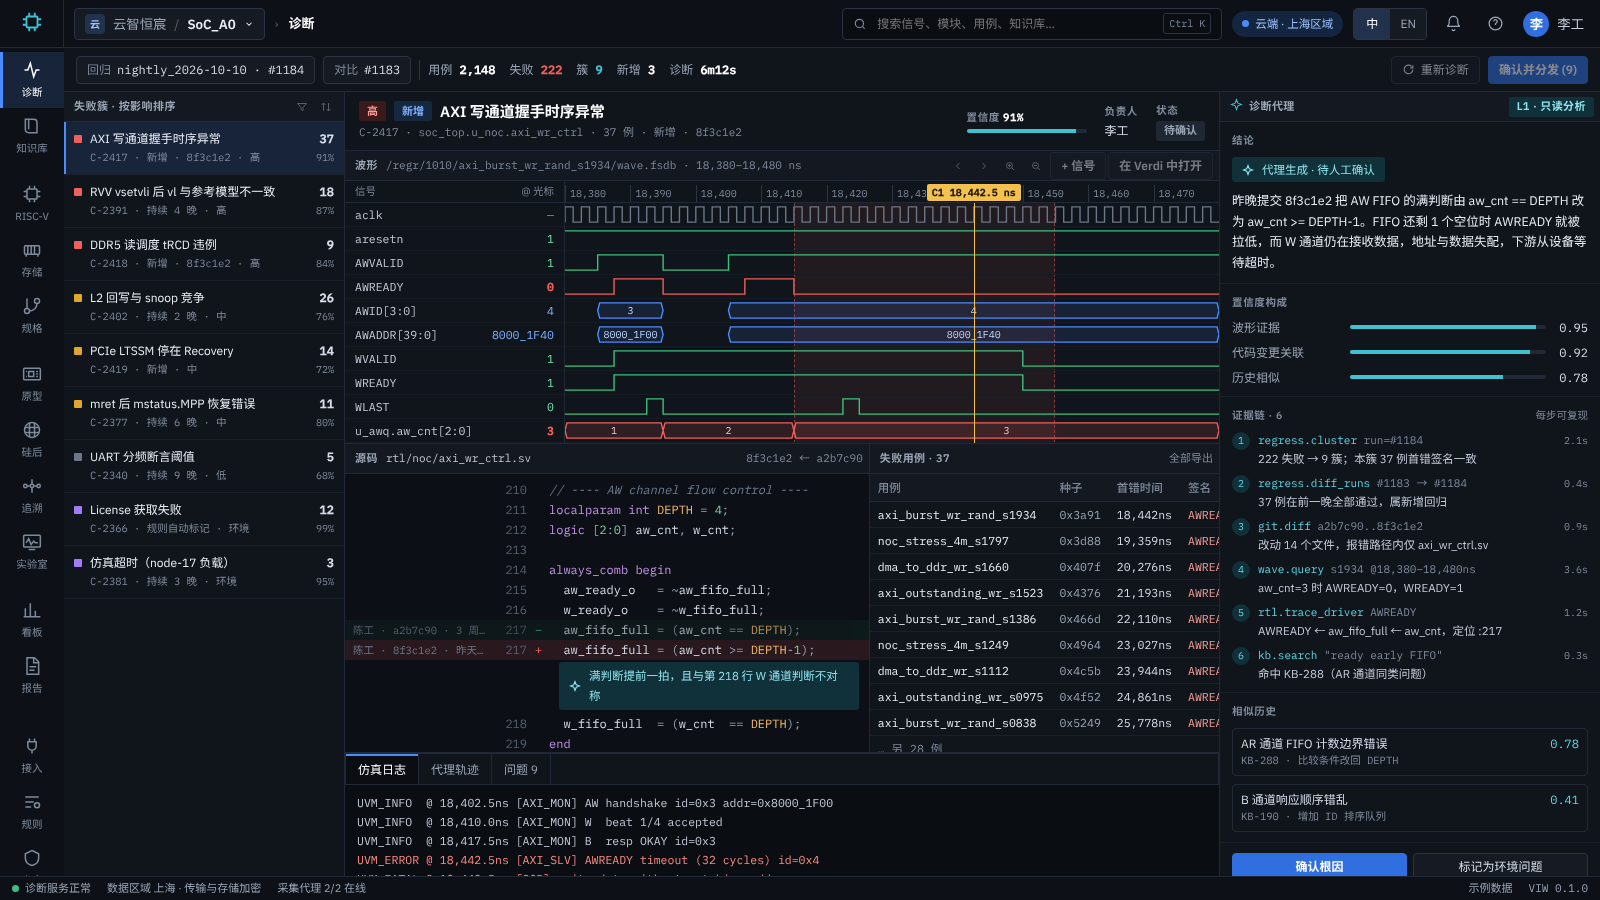
Task: Switch interface language to 中
Action: 1372,24
